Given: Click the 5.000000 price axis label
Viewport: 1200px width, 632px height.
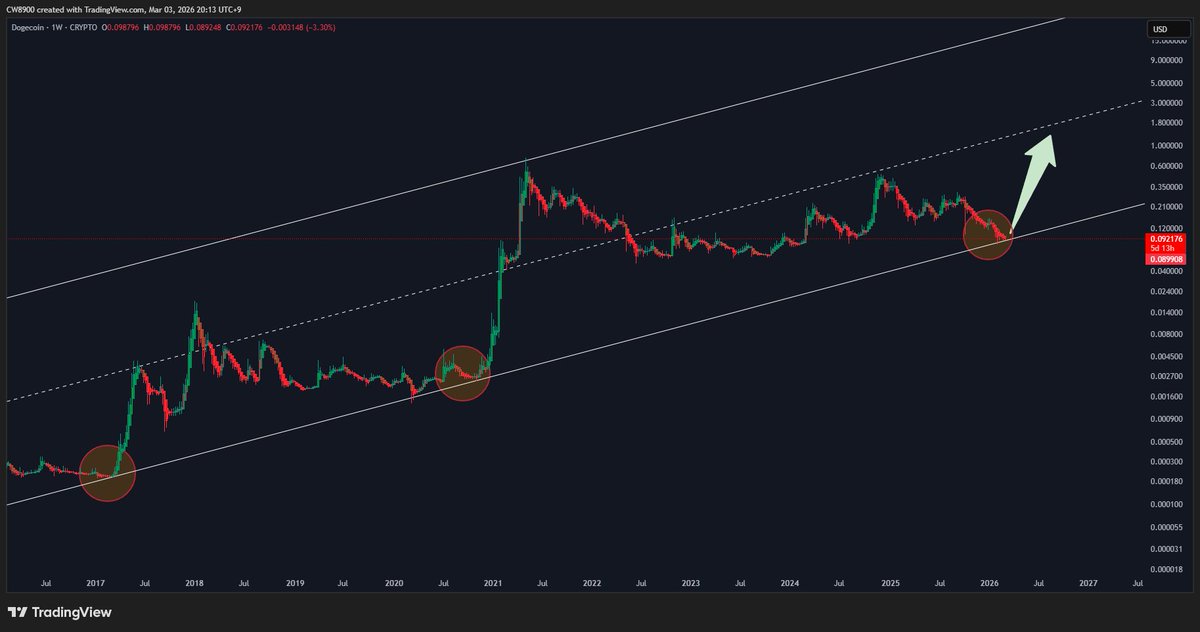Looking at the screenshot, I should pos(1165,82).
